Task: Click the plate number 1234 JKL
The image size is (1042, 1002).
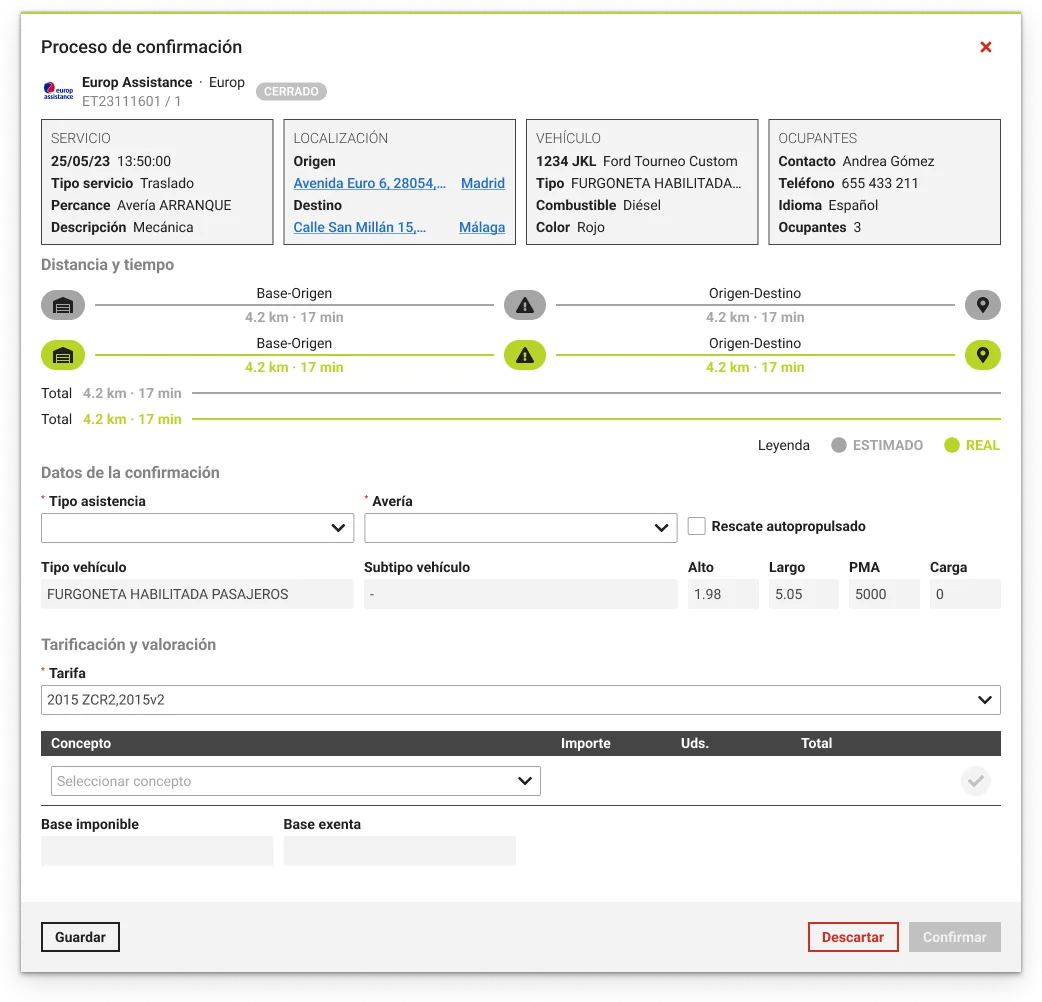Action: [x=566, y=161]
